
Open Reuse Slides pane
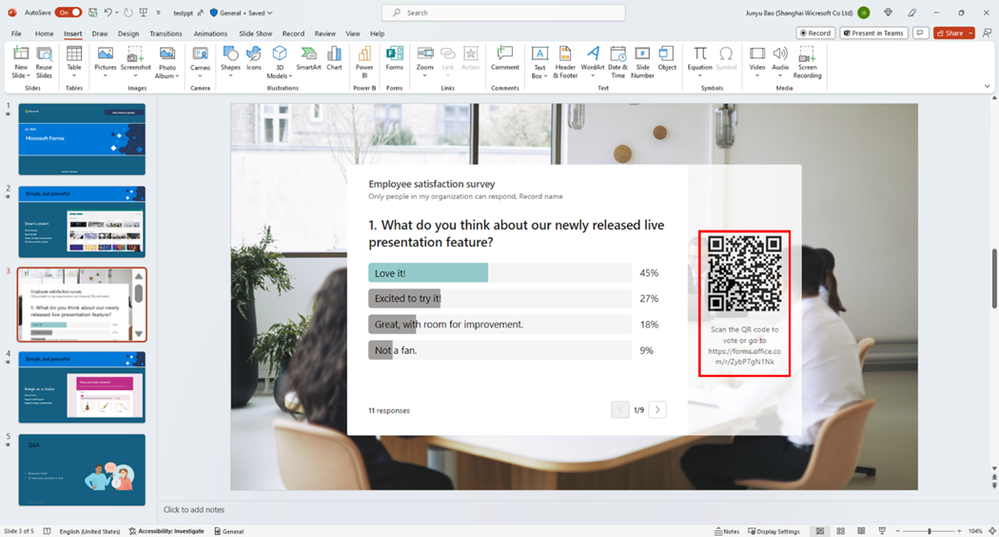coord(44,62)
